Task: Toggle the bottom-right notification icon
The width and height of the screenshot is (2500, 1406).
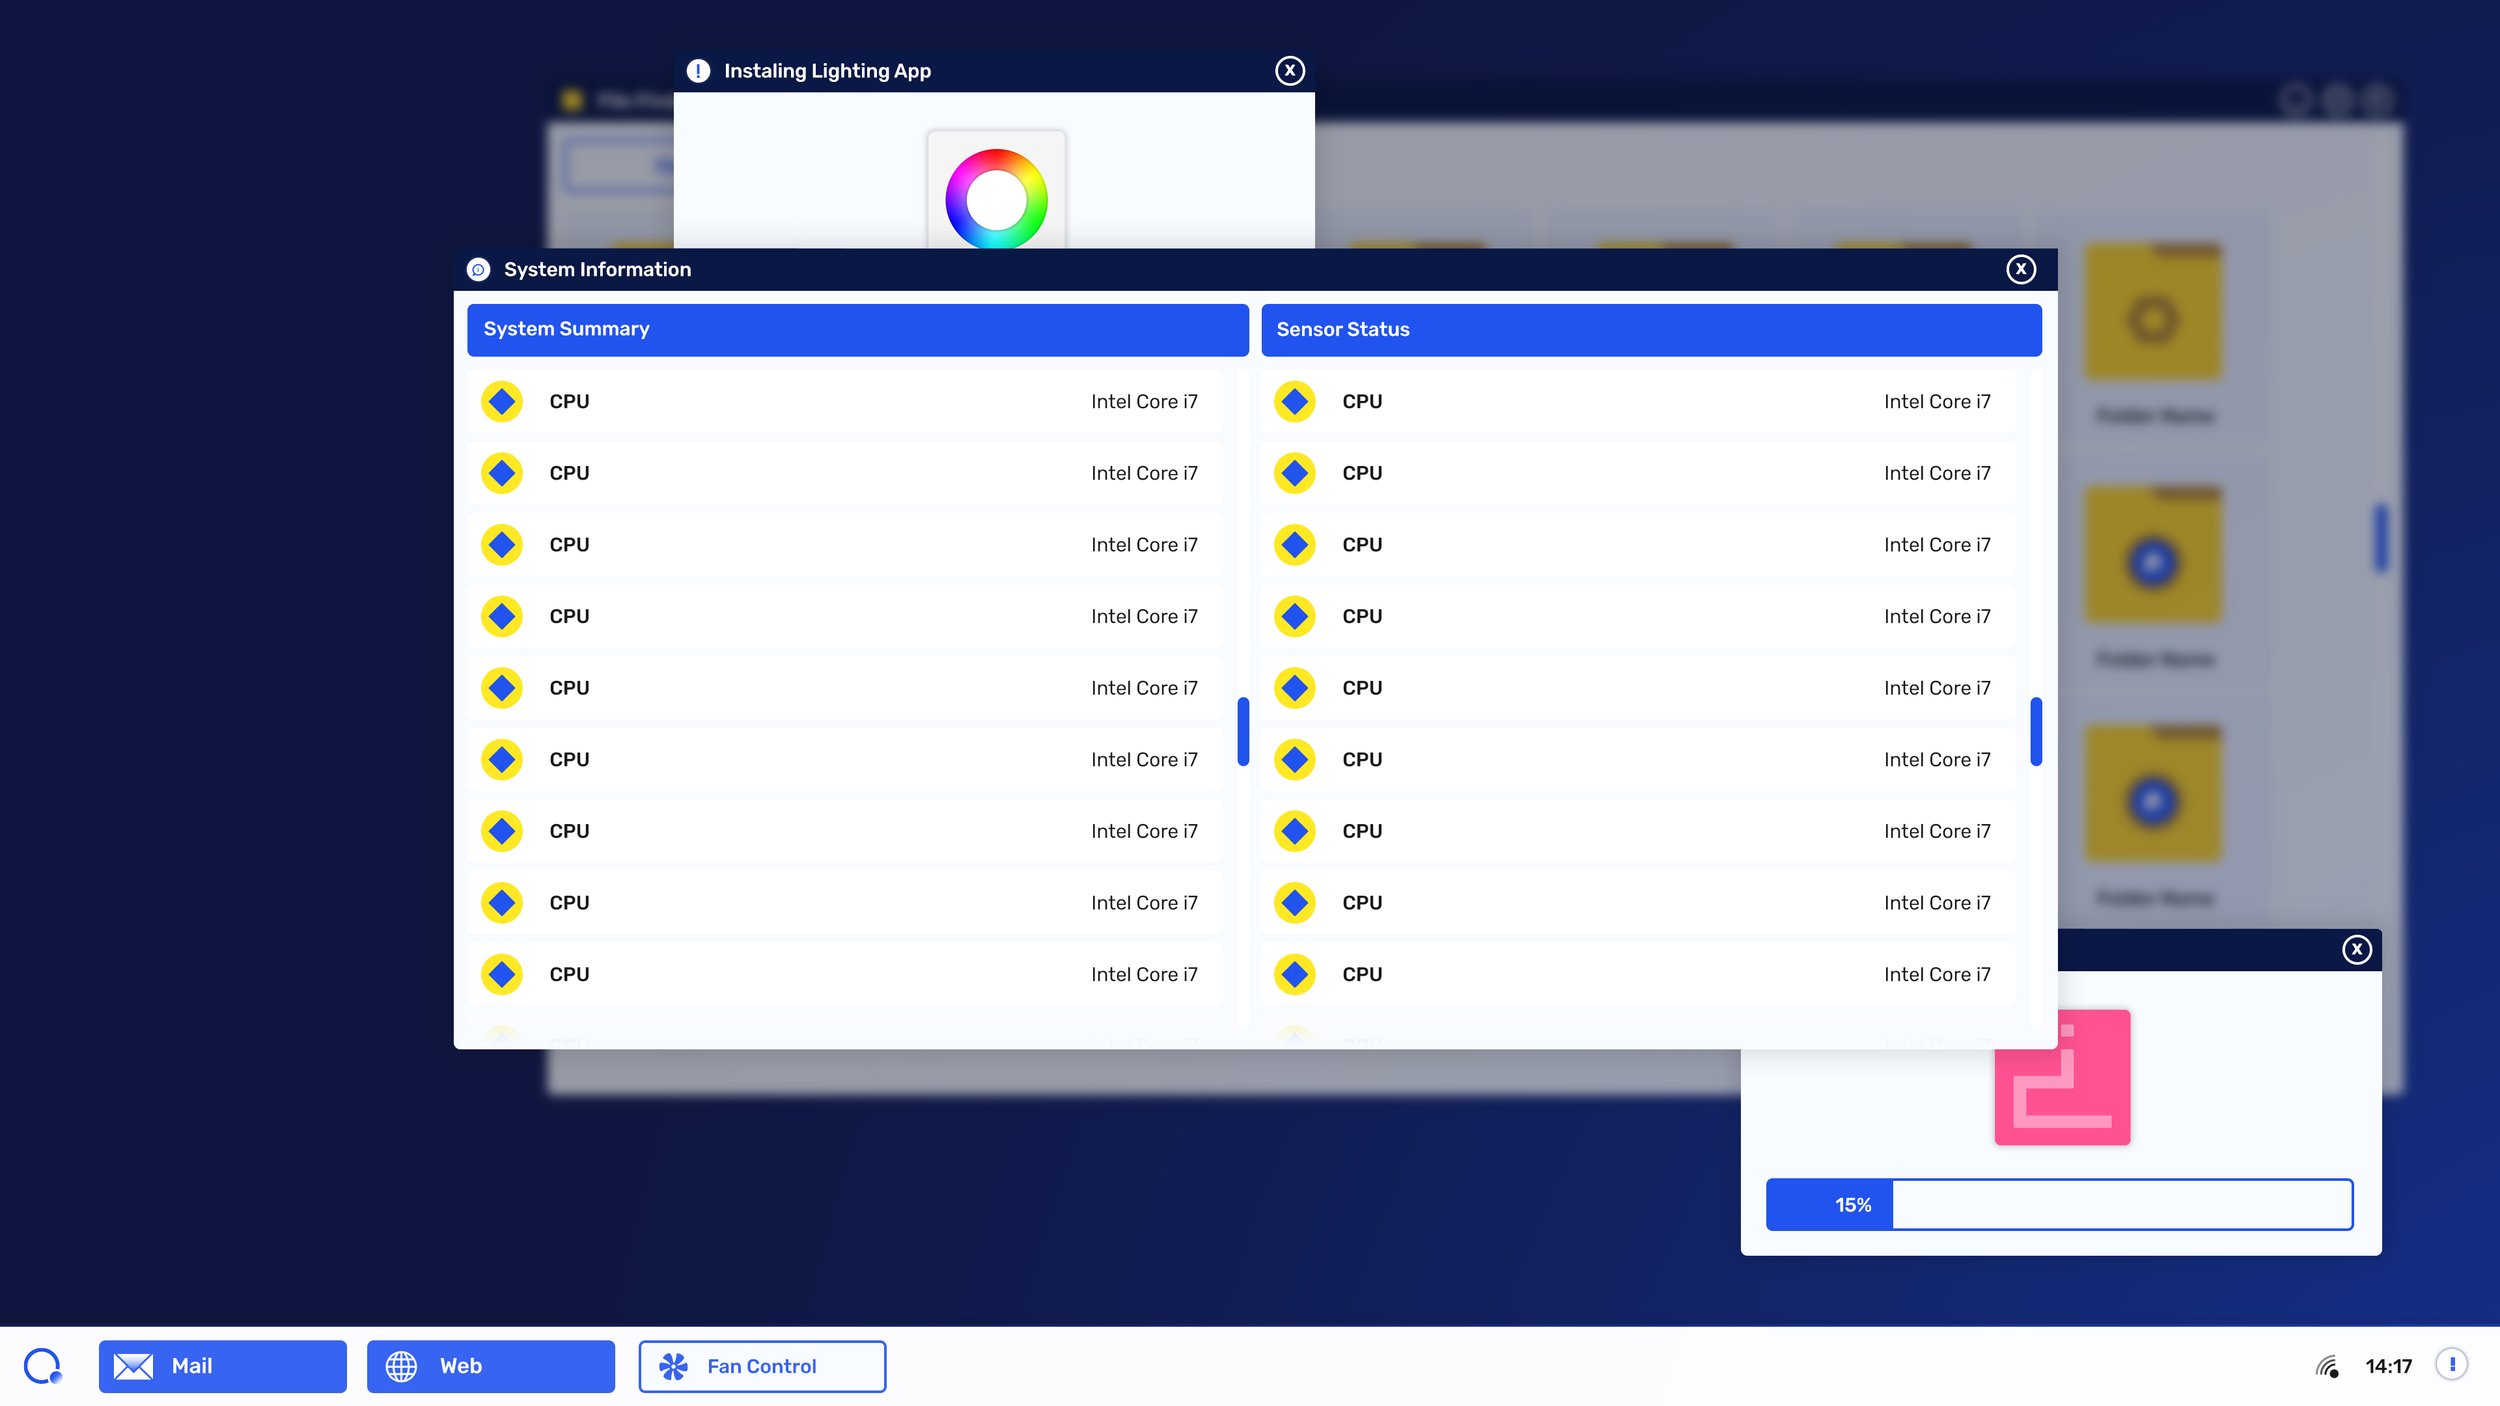Action: click(2454, 1365)
